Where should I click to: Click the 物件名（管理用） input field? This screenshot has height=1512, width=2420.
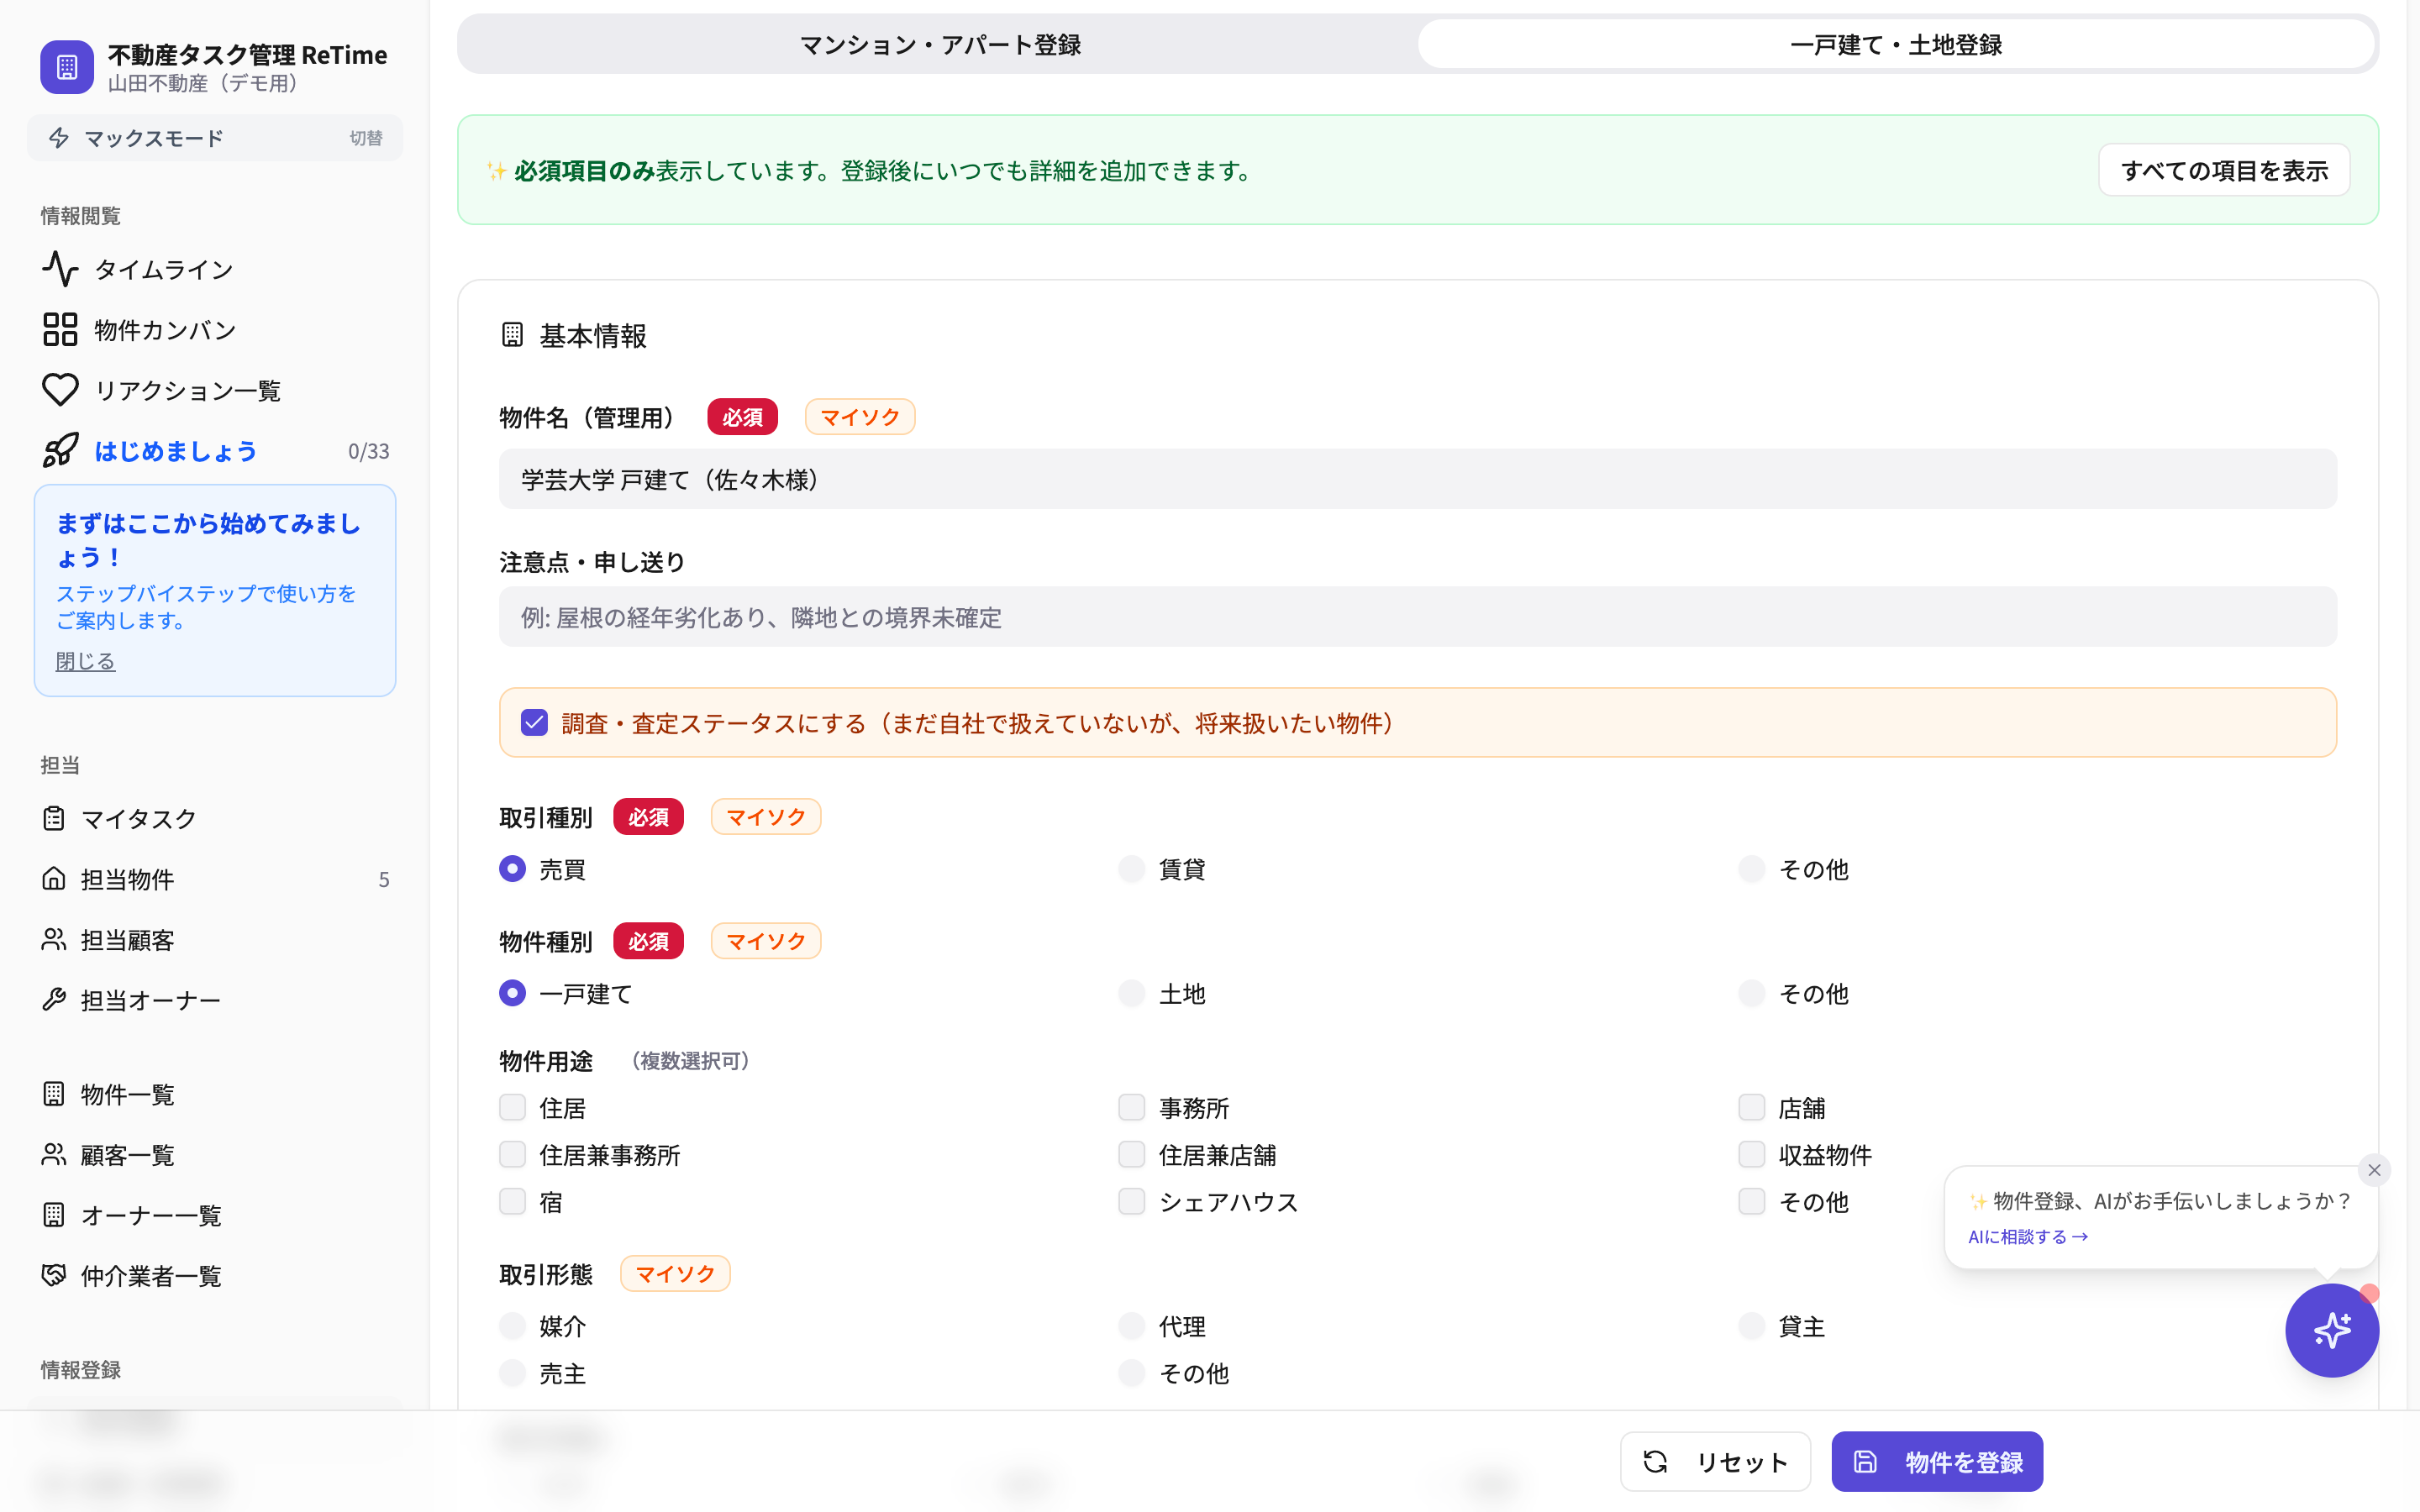1418,479
